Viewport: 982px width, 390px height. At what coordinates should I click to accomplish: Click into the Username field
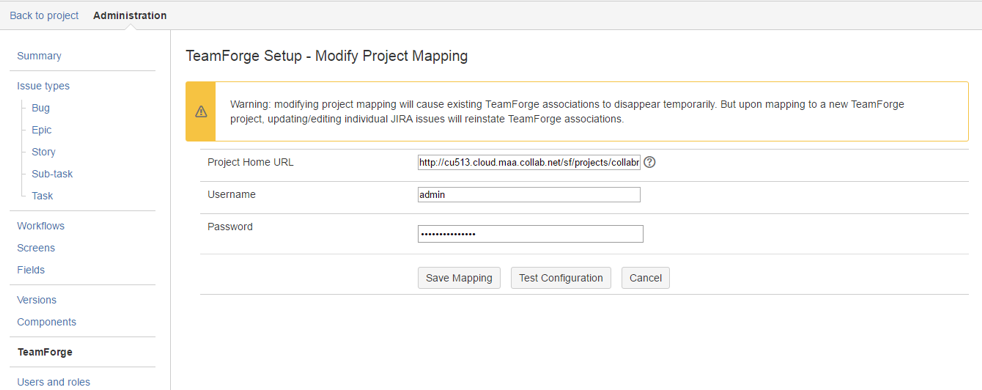tap(529, 195)
